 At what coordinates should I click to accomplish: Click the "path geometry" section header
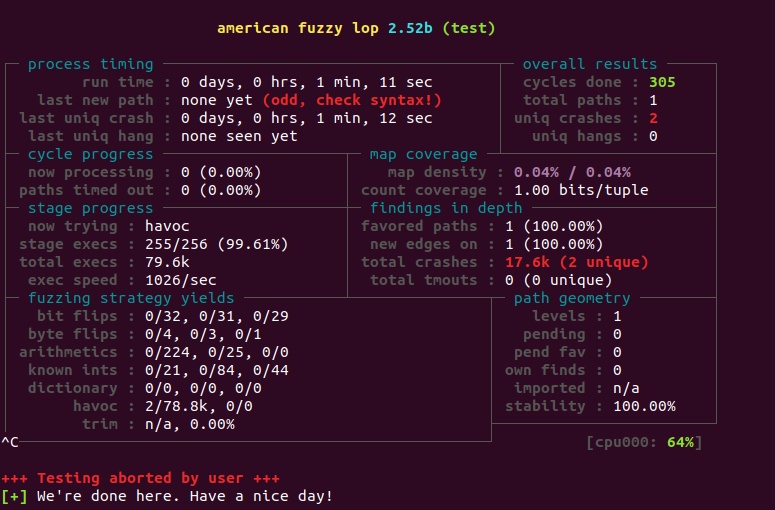[572, 298]
